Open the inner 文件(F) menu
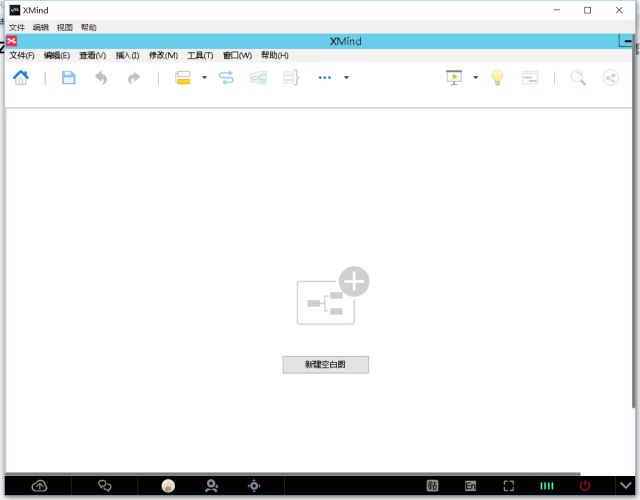This screenshot has height=500, width=640. coord(22,55)
